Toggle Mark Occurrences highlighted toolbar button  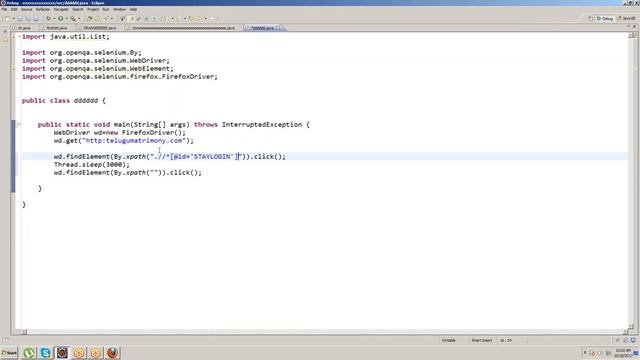point(131,18)
